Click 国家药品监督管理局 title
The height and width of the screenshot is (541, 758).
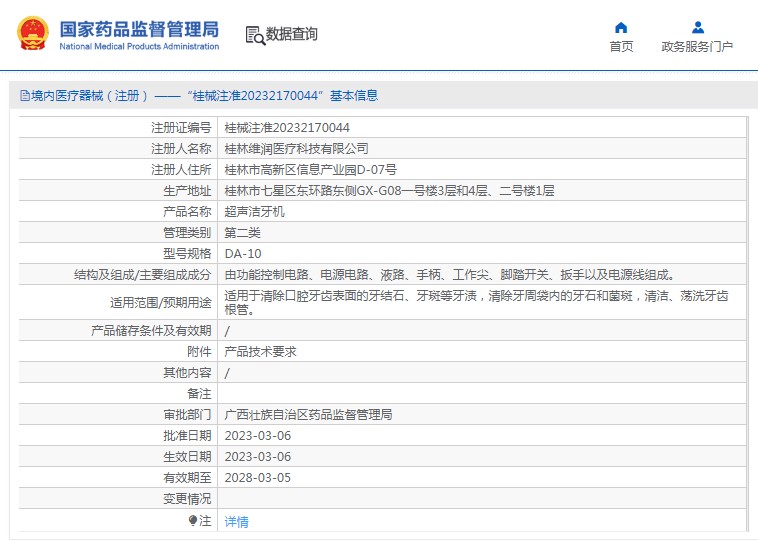tap(139, 29)
